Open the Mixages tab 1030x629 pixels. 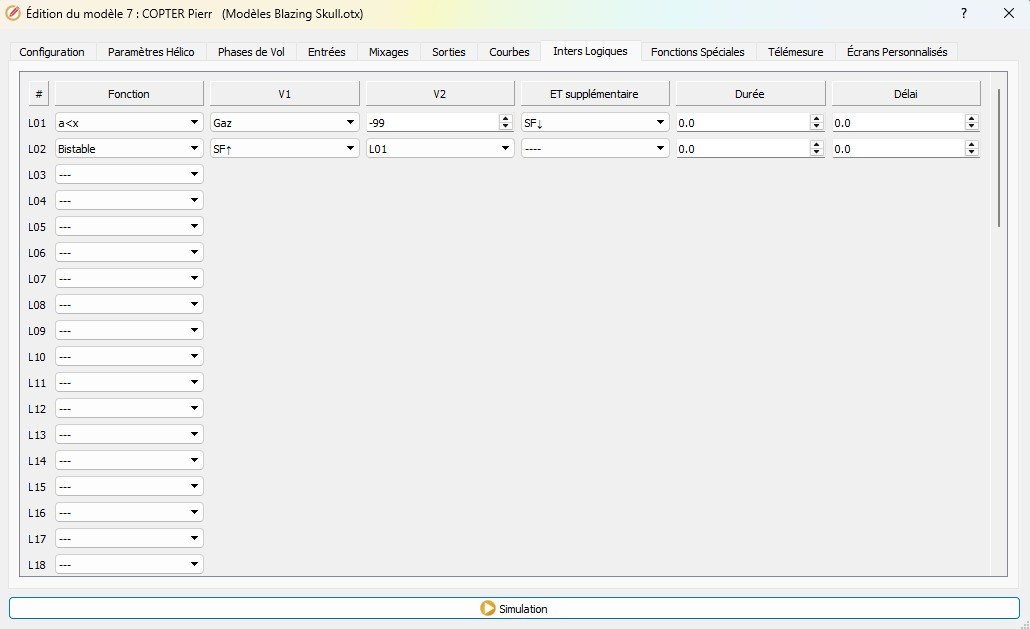pyautogui.click(x=388, y=52)
